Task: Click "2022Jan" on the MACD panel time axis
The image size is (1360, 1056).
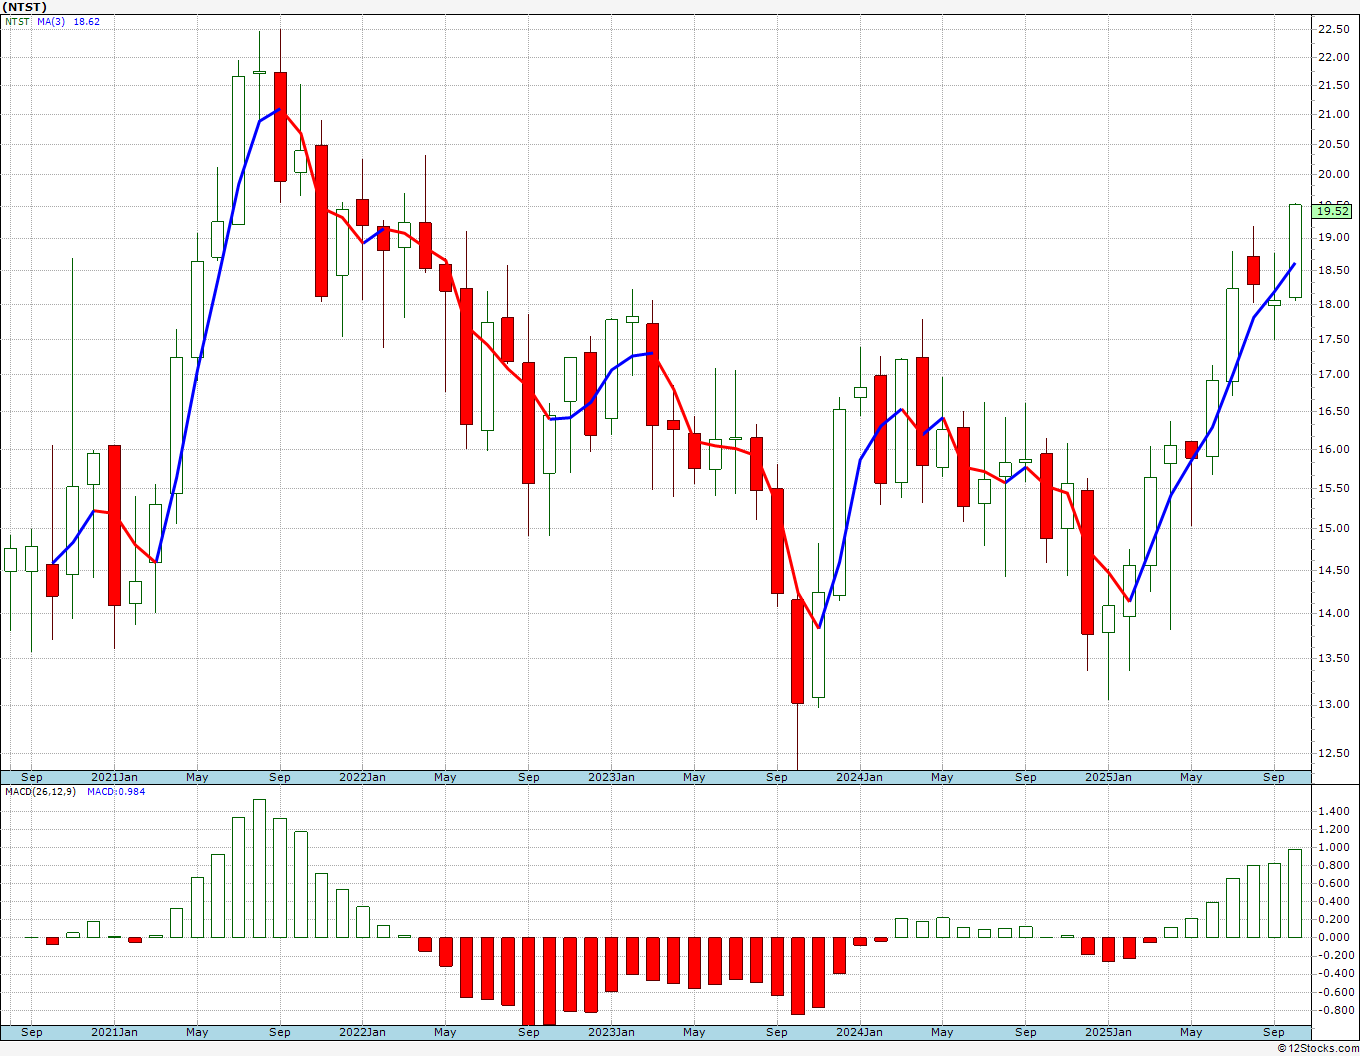Action: 362,1032
